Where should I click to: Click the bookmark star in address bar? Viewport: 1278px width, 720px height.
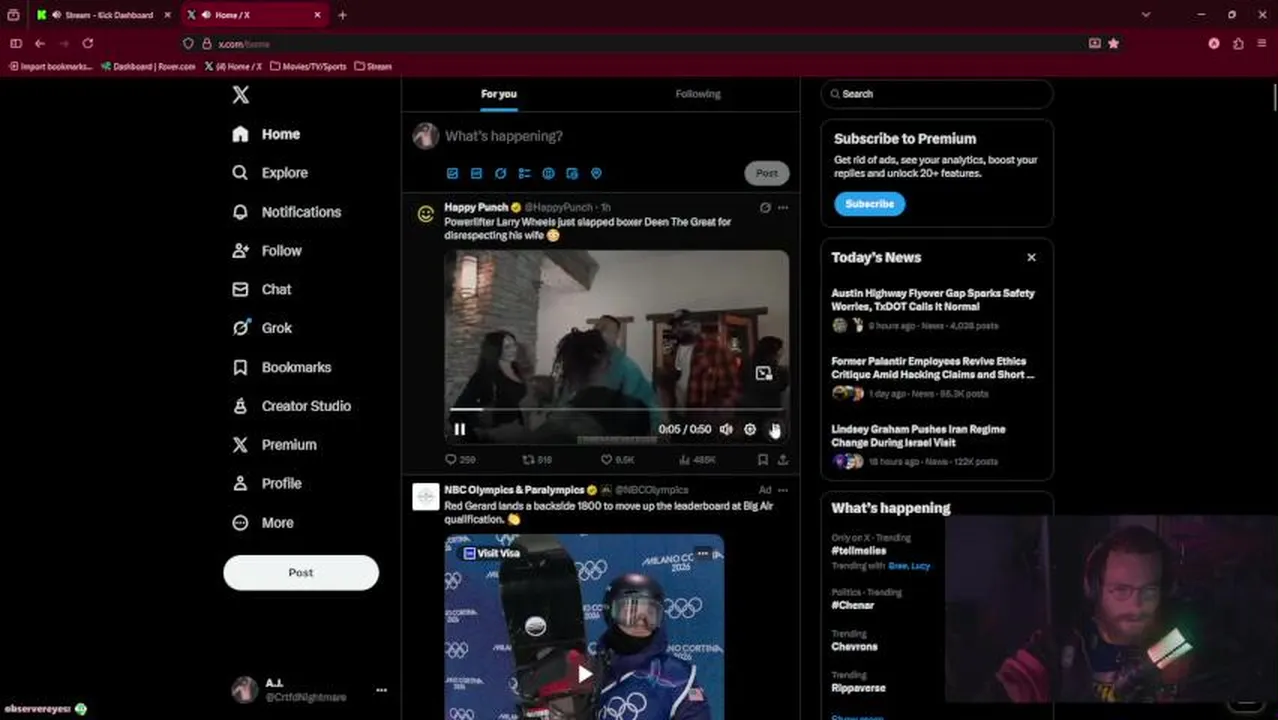tap(1113, 44)
